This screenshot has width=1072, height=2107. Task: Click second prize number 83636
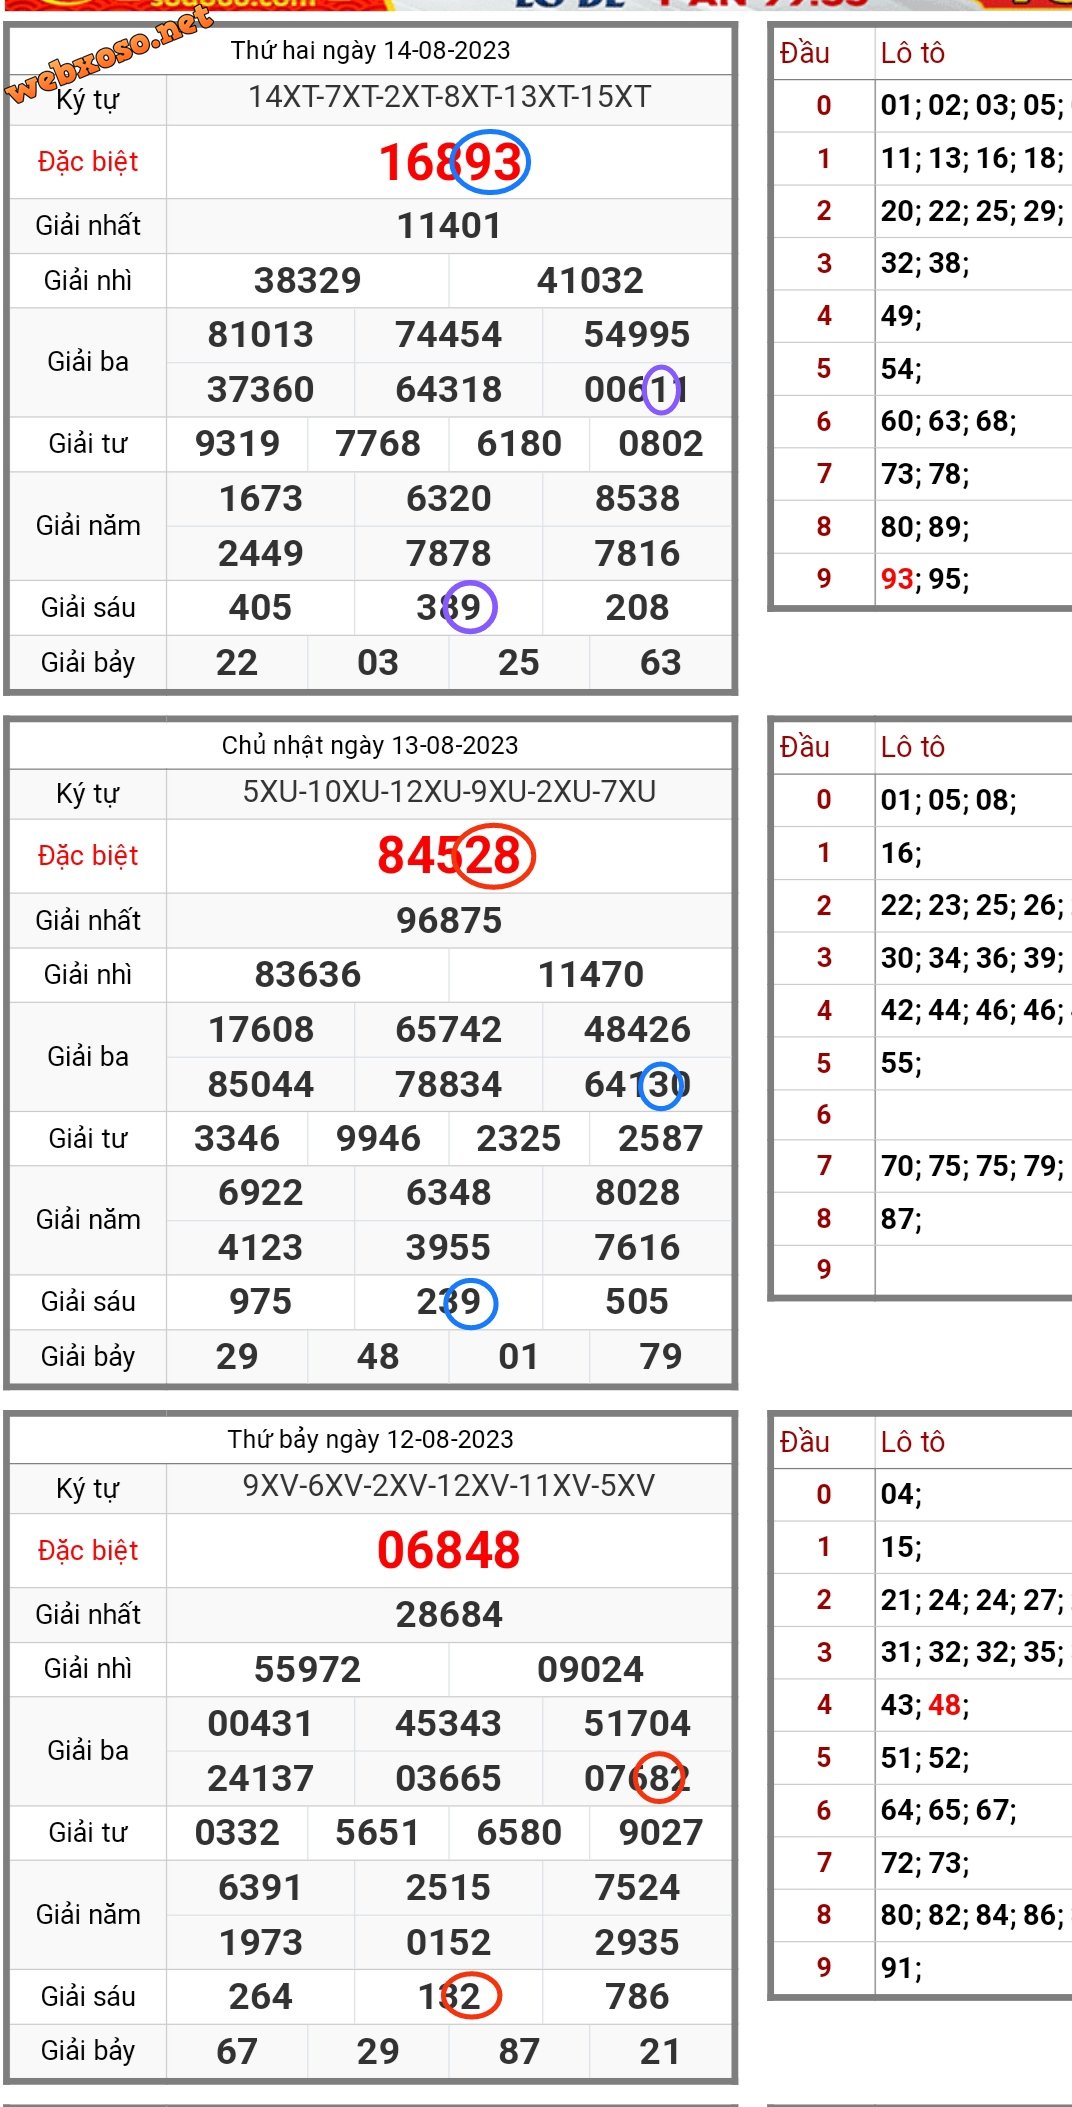[x=307, y=975]
